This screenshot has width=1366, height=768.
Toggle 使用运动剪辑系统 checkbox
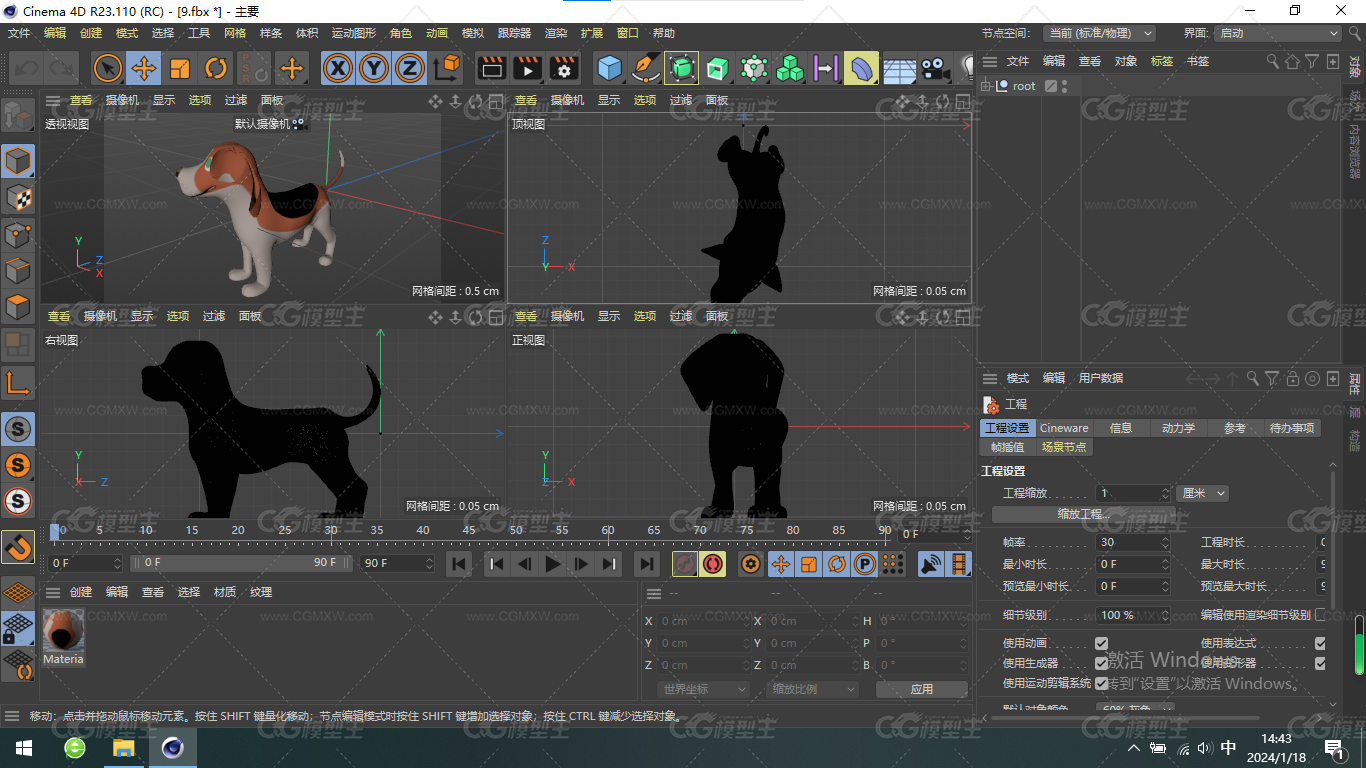click(x=1101, y=683)
